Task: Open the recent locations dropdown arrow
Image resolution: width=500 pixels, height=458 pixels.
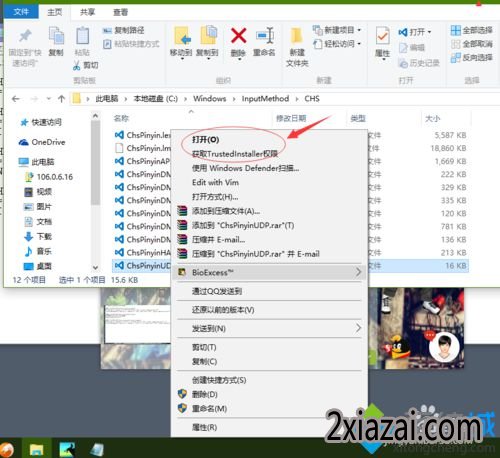Action: point(49,99)
